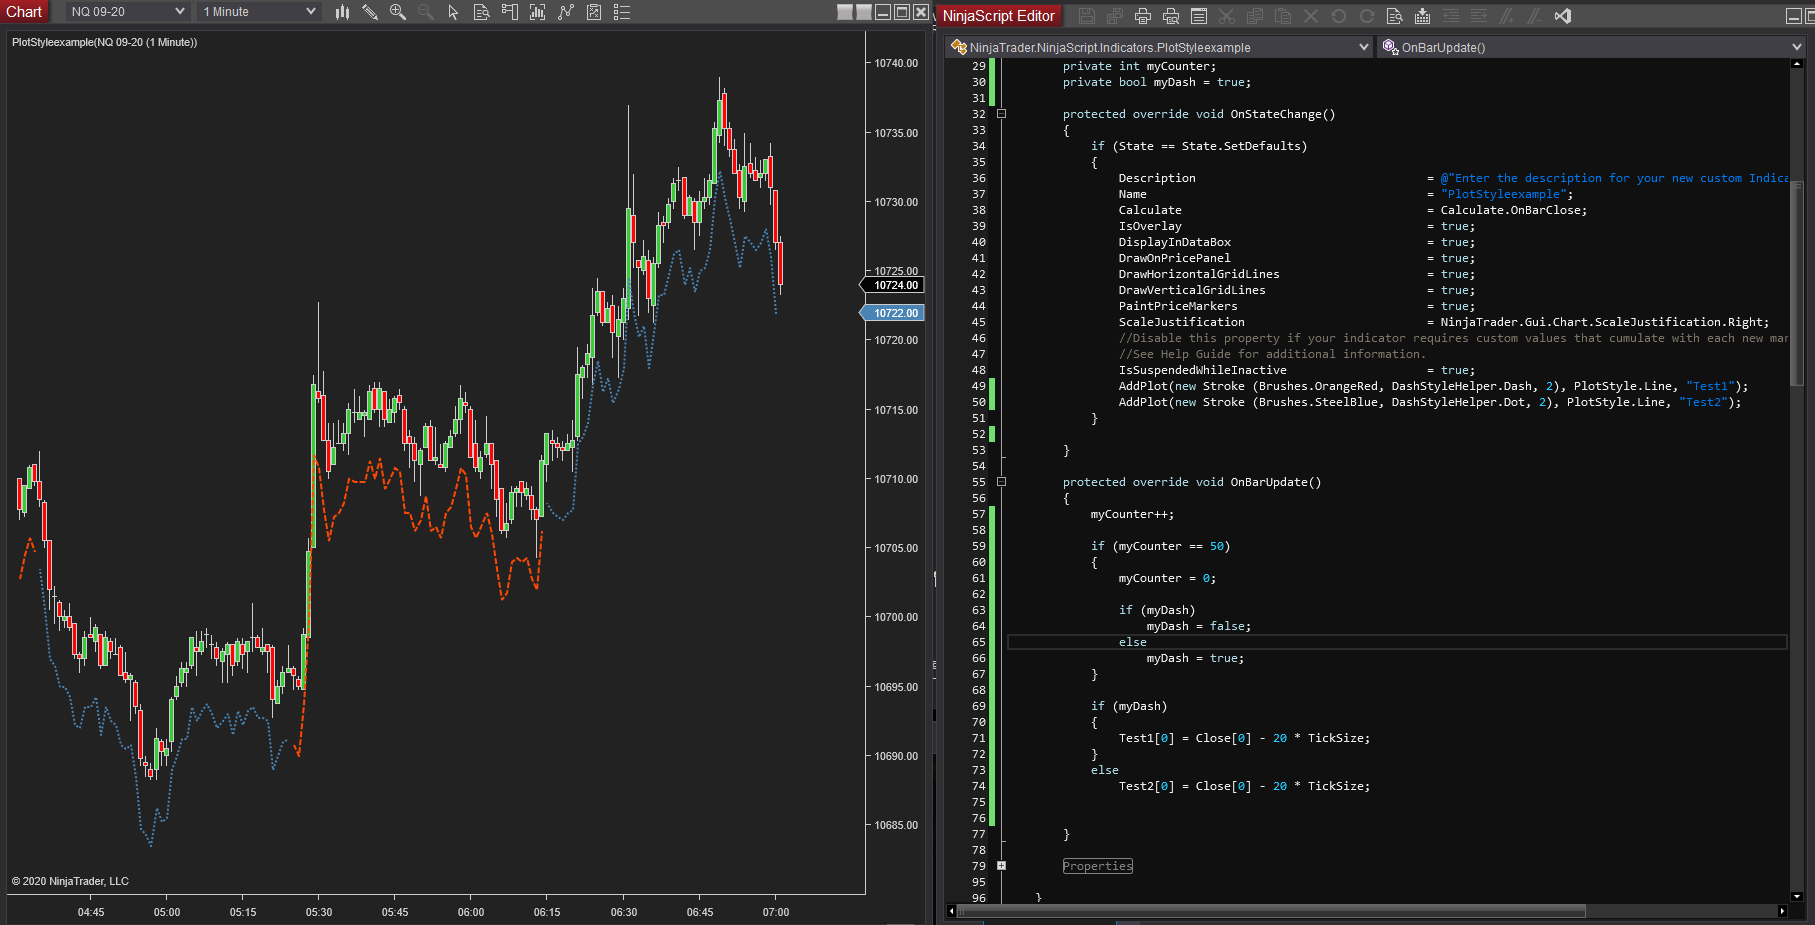Open chart Properties list icon
The height and width of the screenshot is (925, 1815).
click(622, 12)
